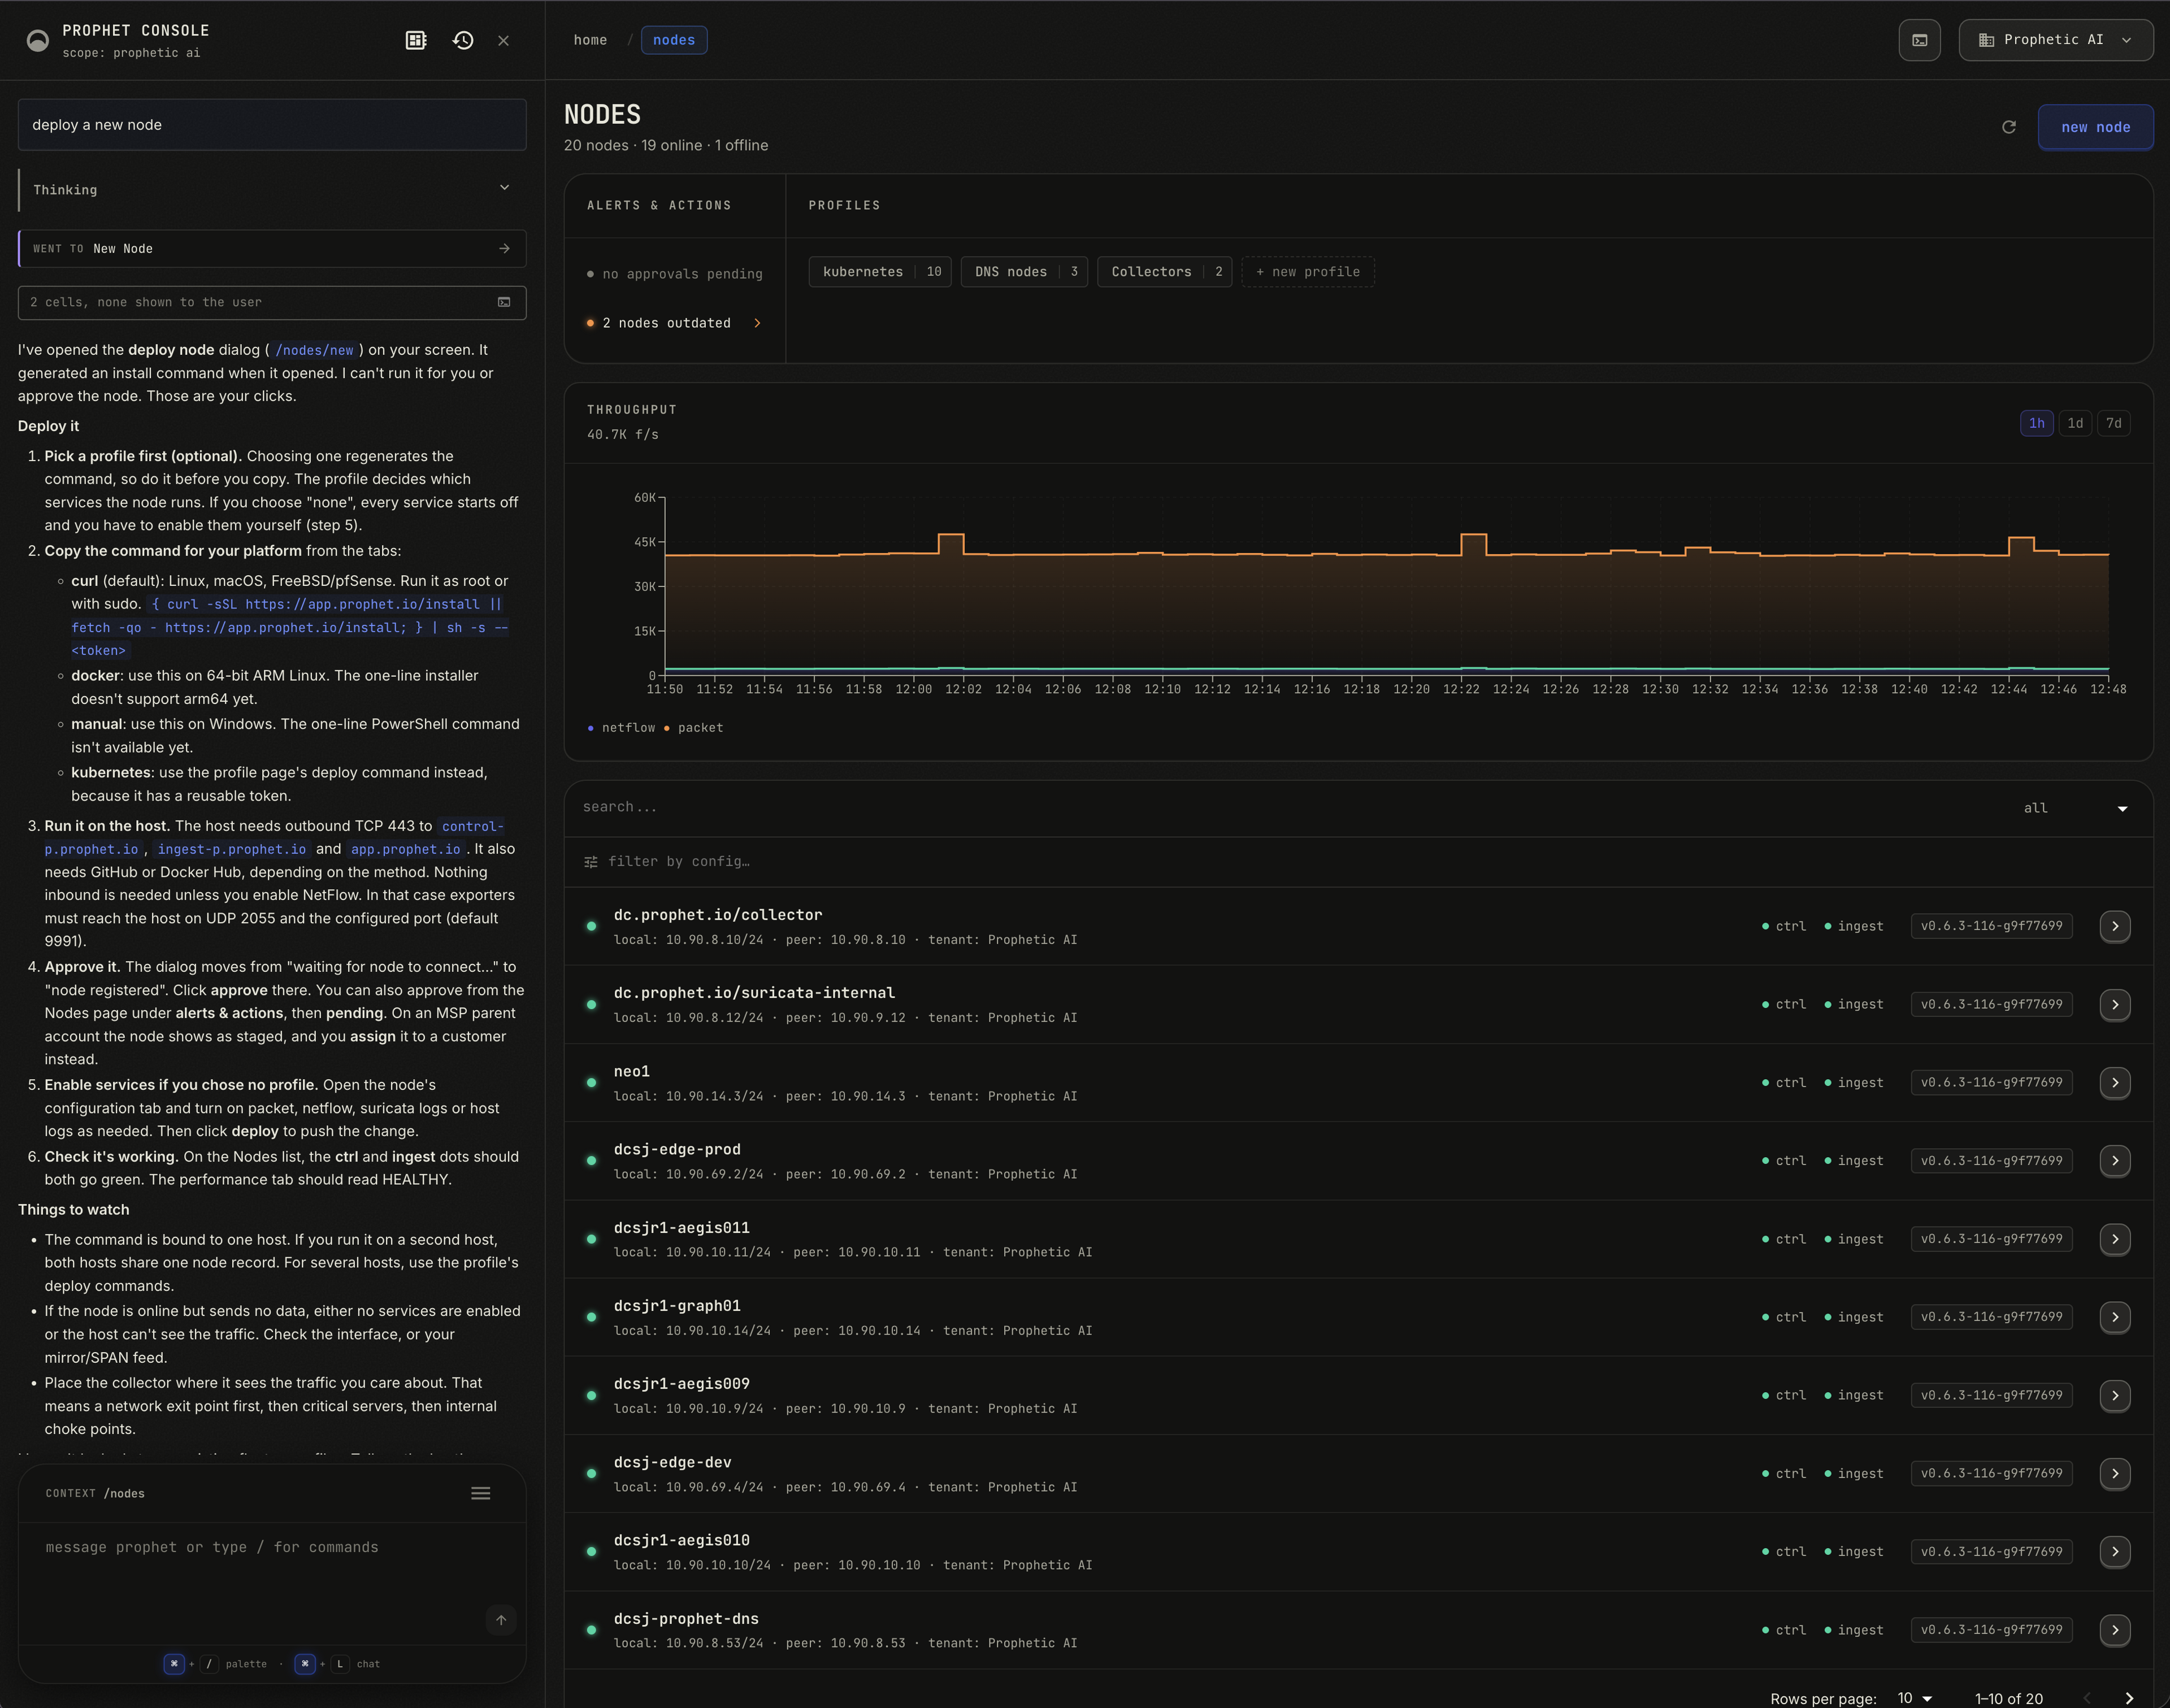The width and height of the screenshot is (2170, 1708).
Task: Open neo1 node details arrow
Action: point(2114,1082)
